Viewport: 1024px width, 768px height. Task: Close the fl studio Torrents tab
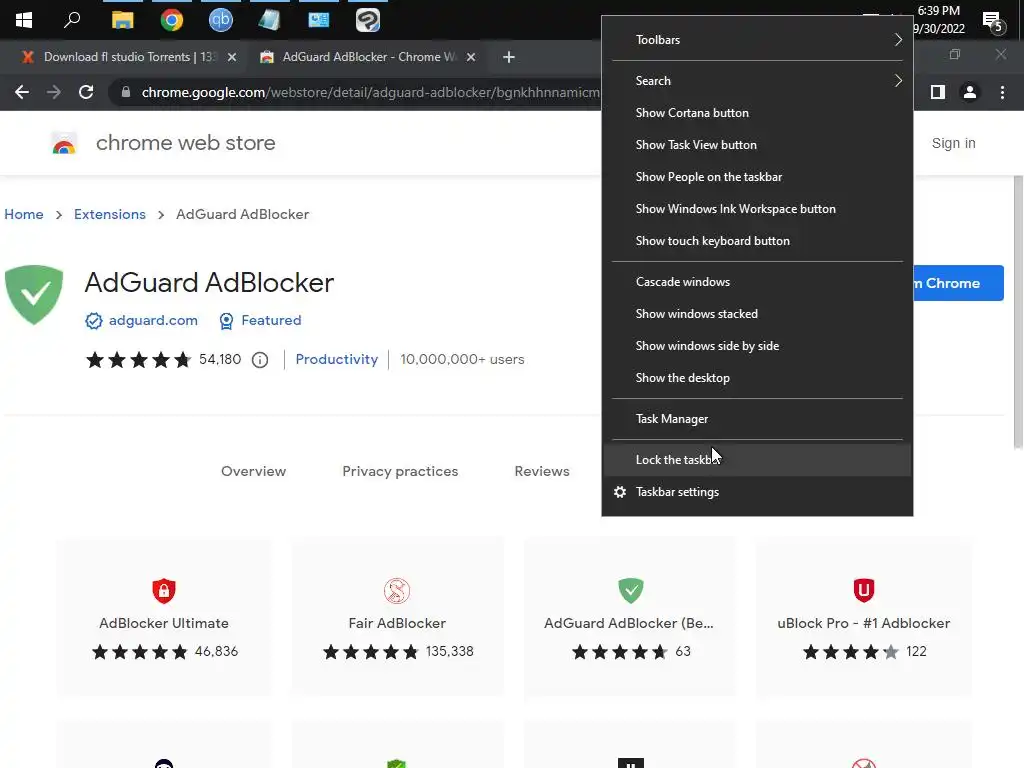[232, 57]
